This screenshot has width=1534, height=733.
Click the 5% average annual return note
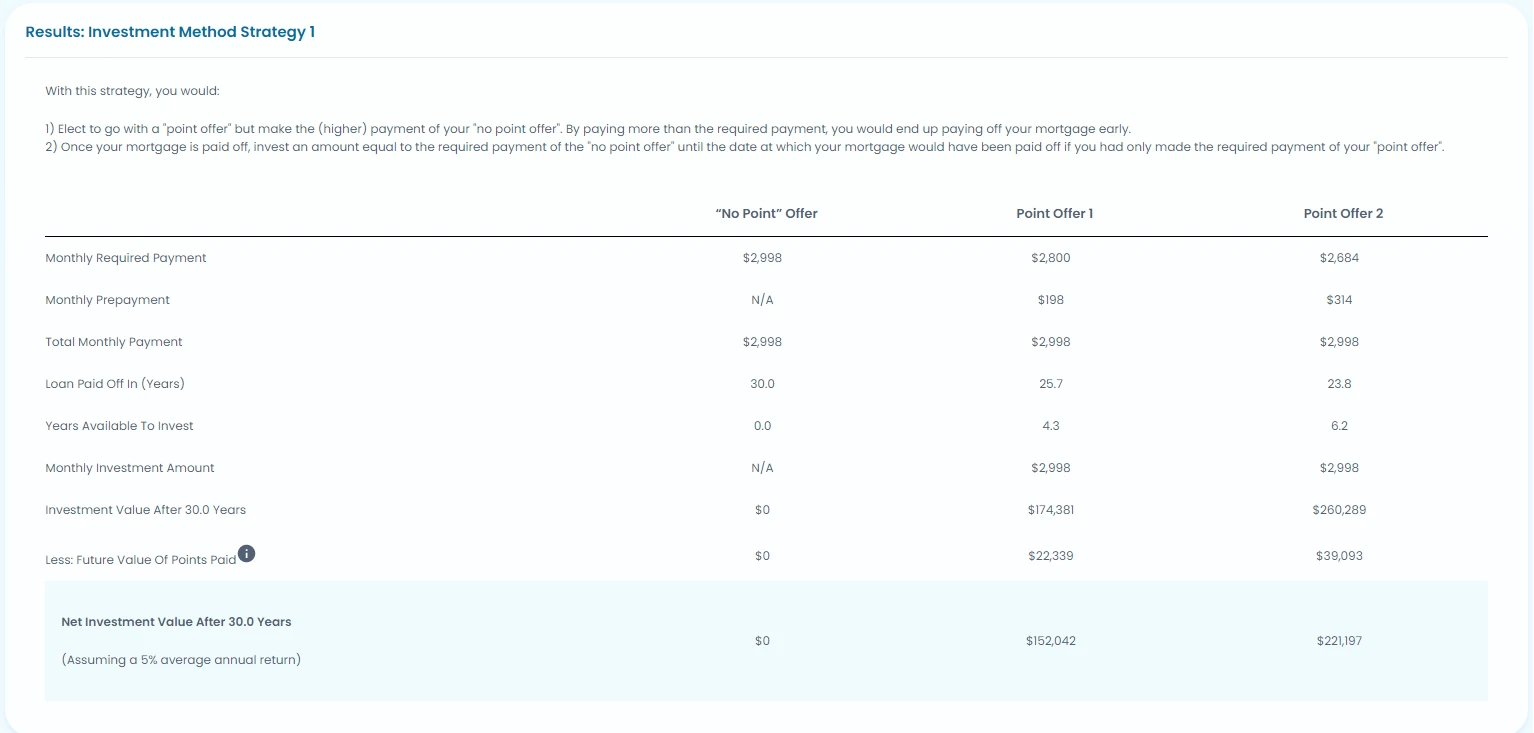(181, 659)
